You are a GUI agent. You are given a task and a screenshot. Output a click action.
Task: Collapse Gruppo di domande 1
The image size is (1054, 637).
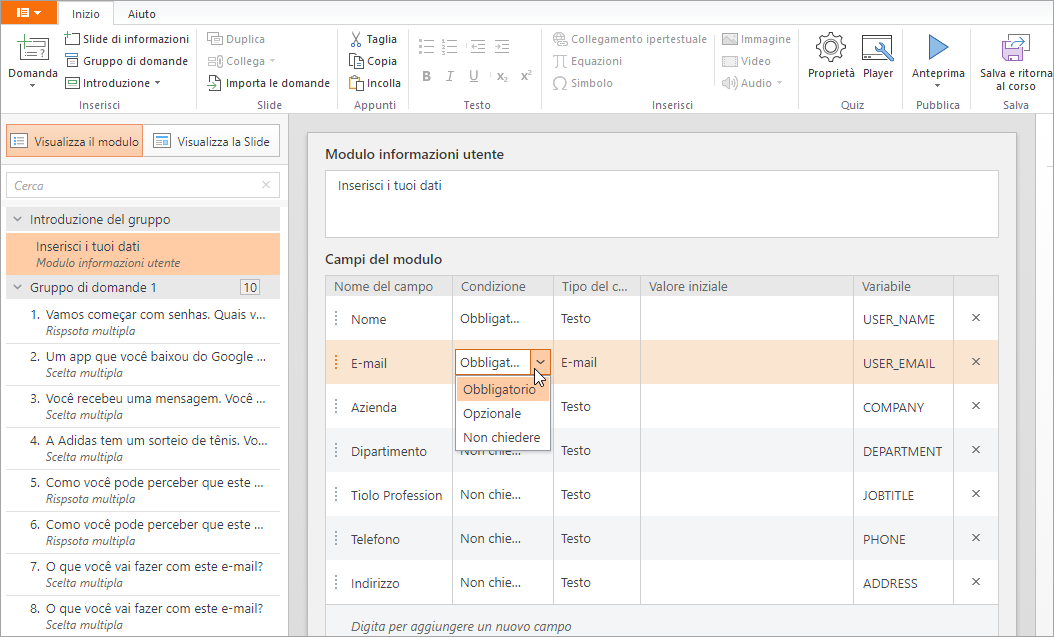tap(17, 288)
